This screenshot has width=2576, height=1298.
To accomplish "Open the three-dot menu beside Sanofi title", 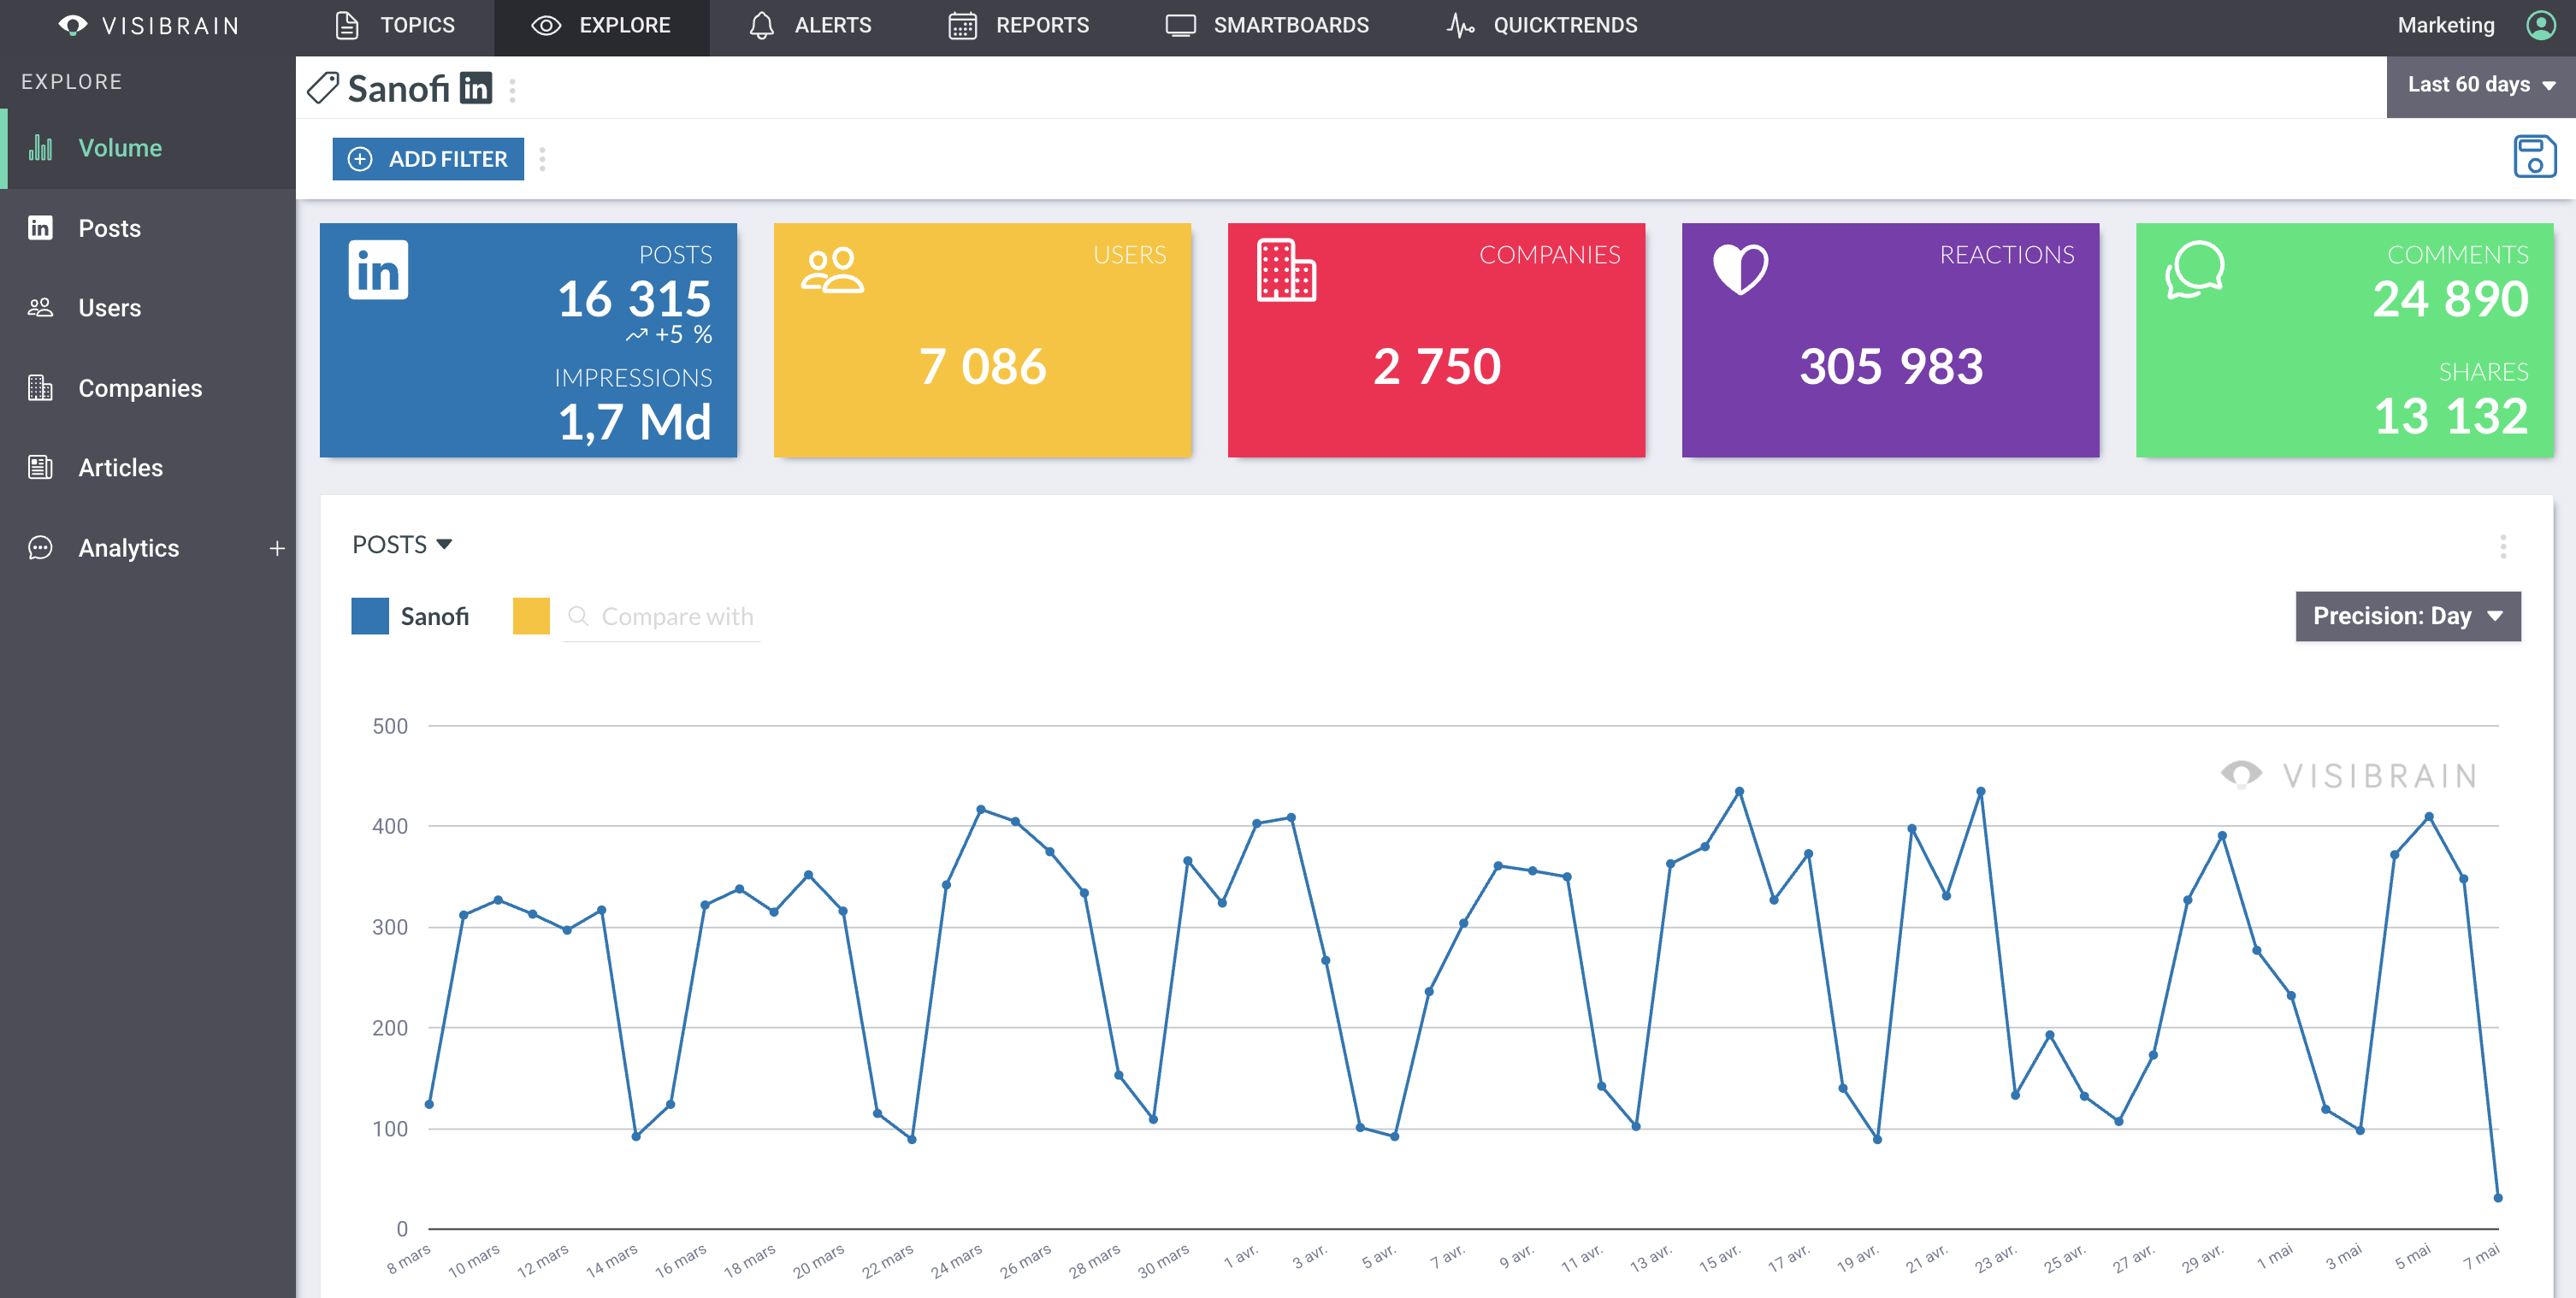I will click(512, 90).
